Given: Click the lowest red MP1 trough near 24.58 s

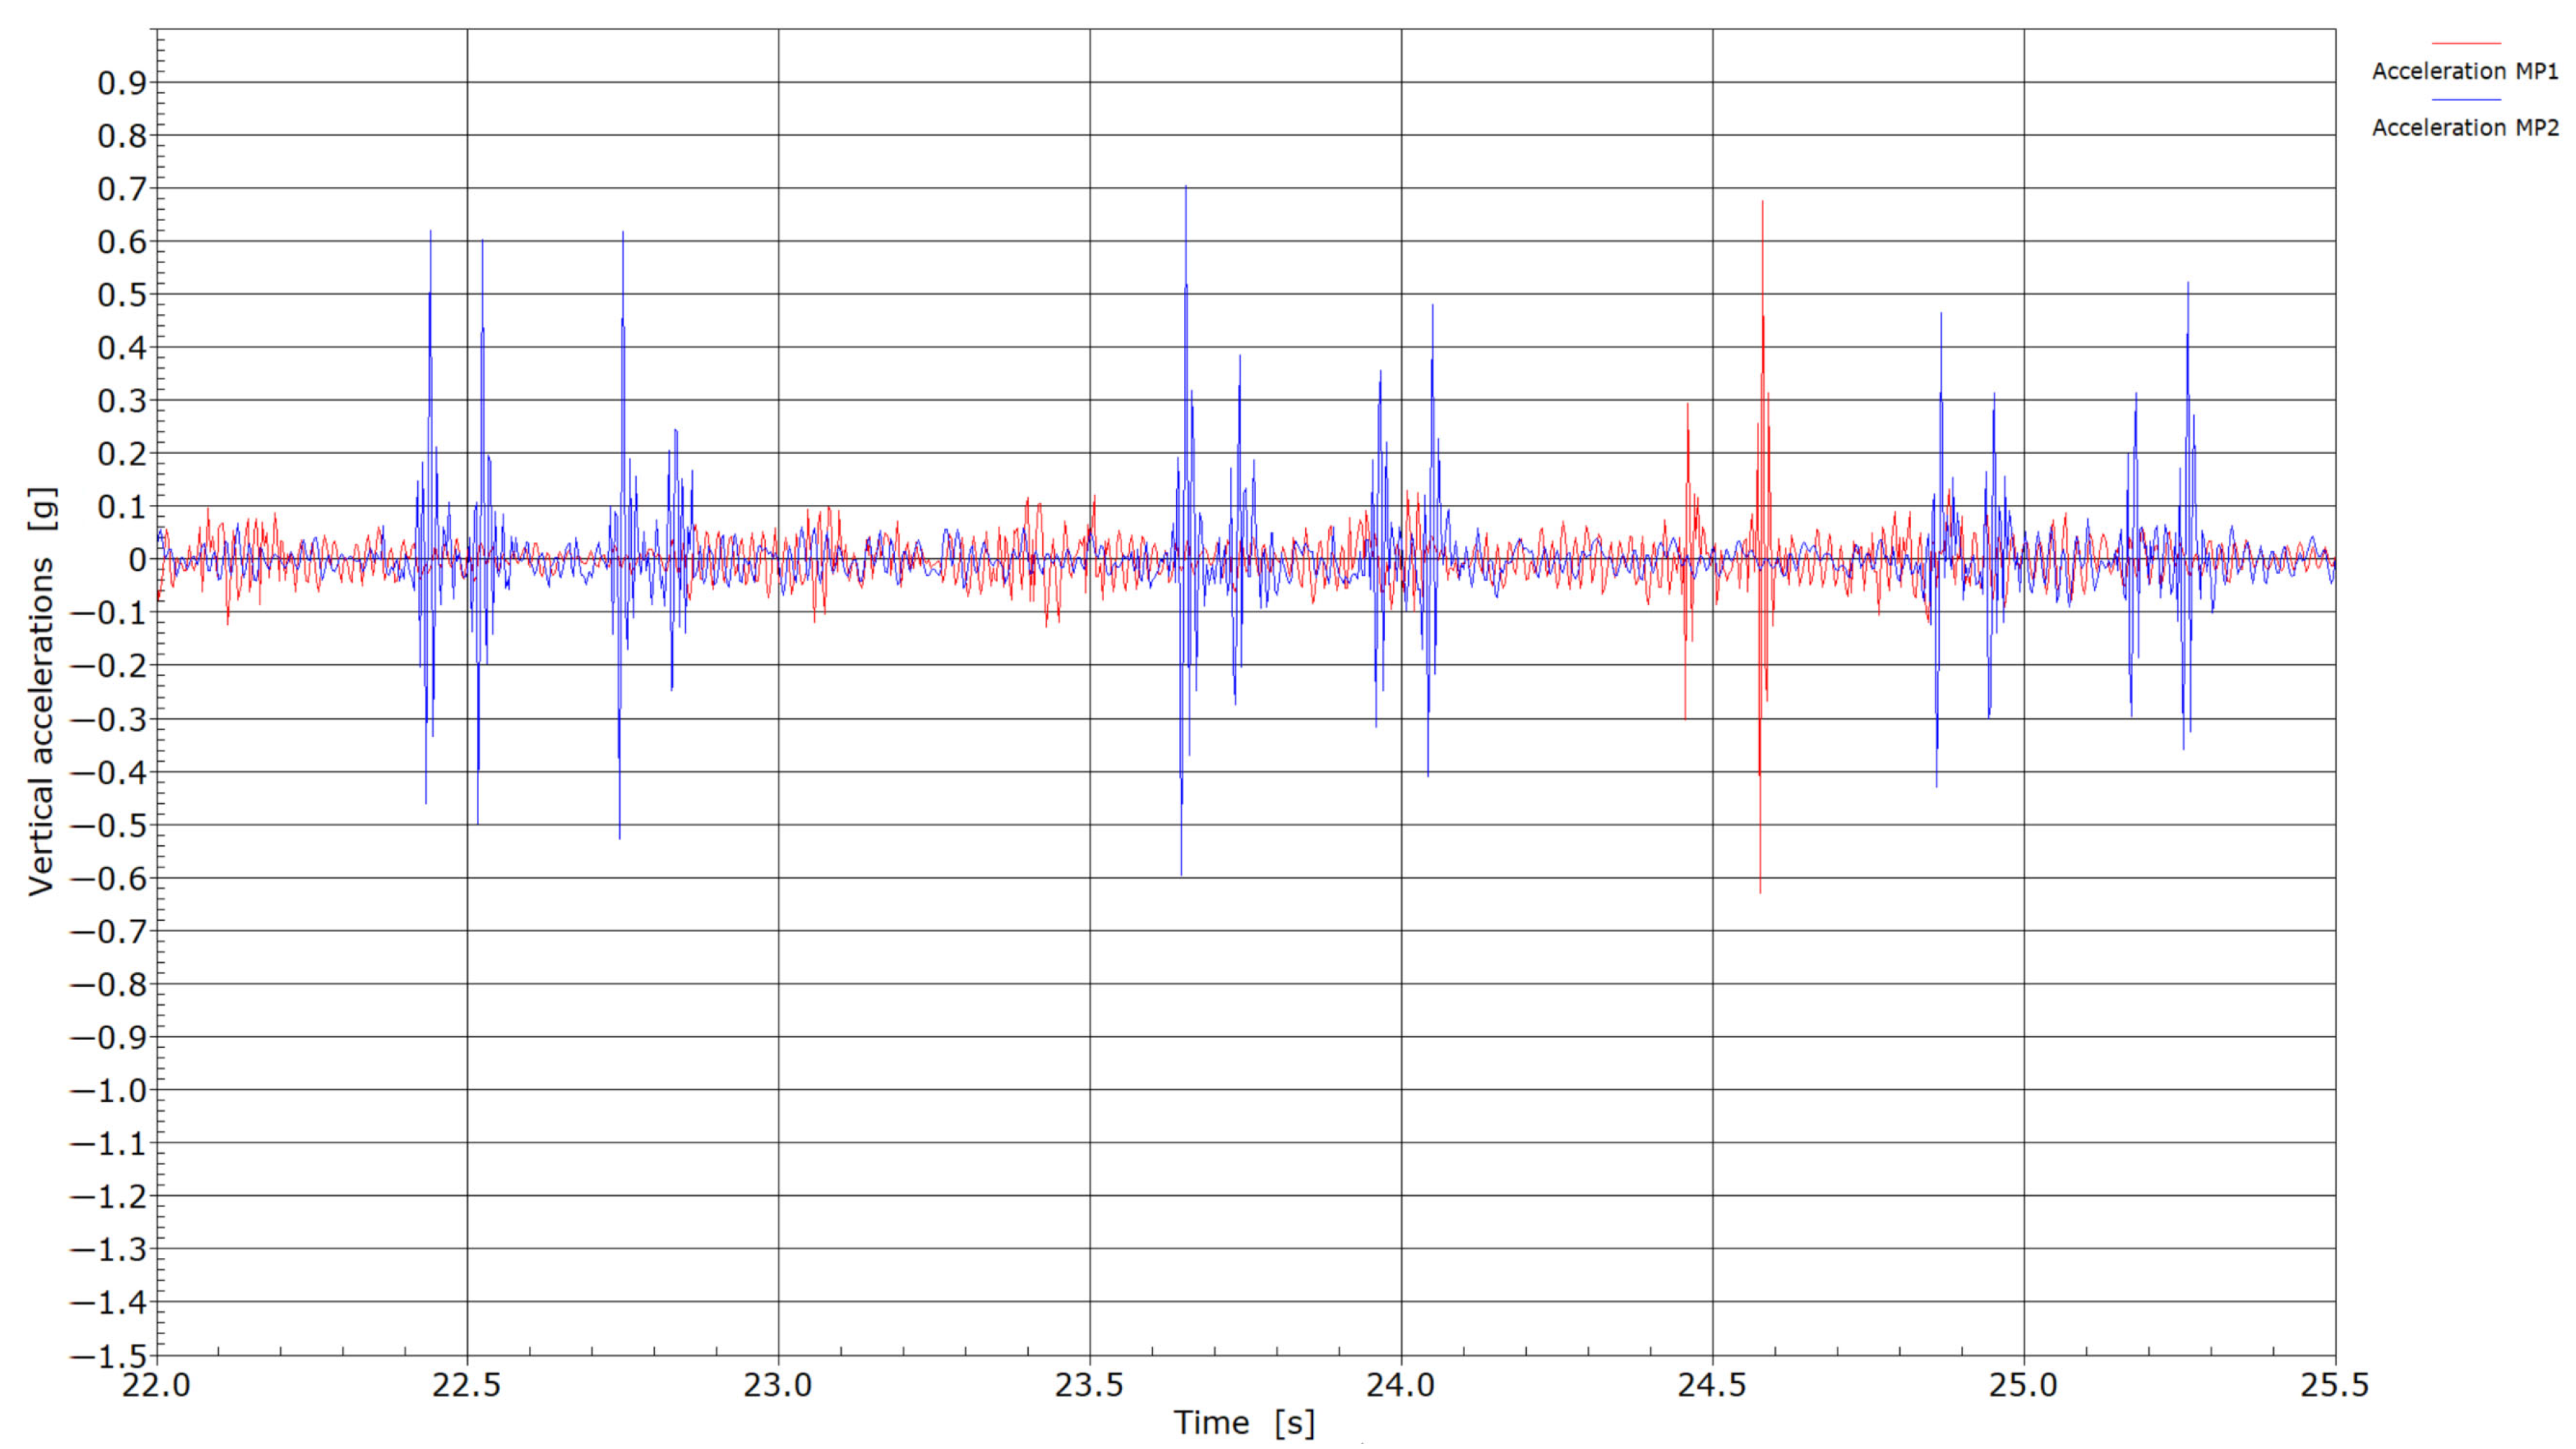Looking at the screenshot, I should pyautogui.click(x=1760, y=891).
